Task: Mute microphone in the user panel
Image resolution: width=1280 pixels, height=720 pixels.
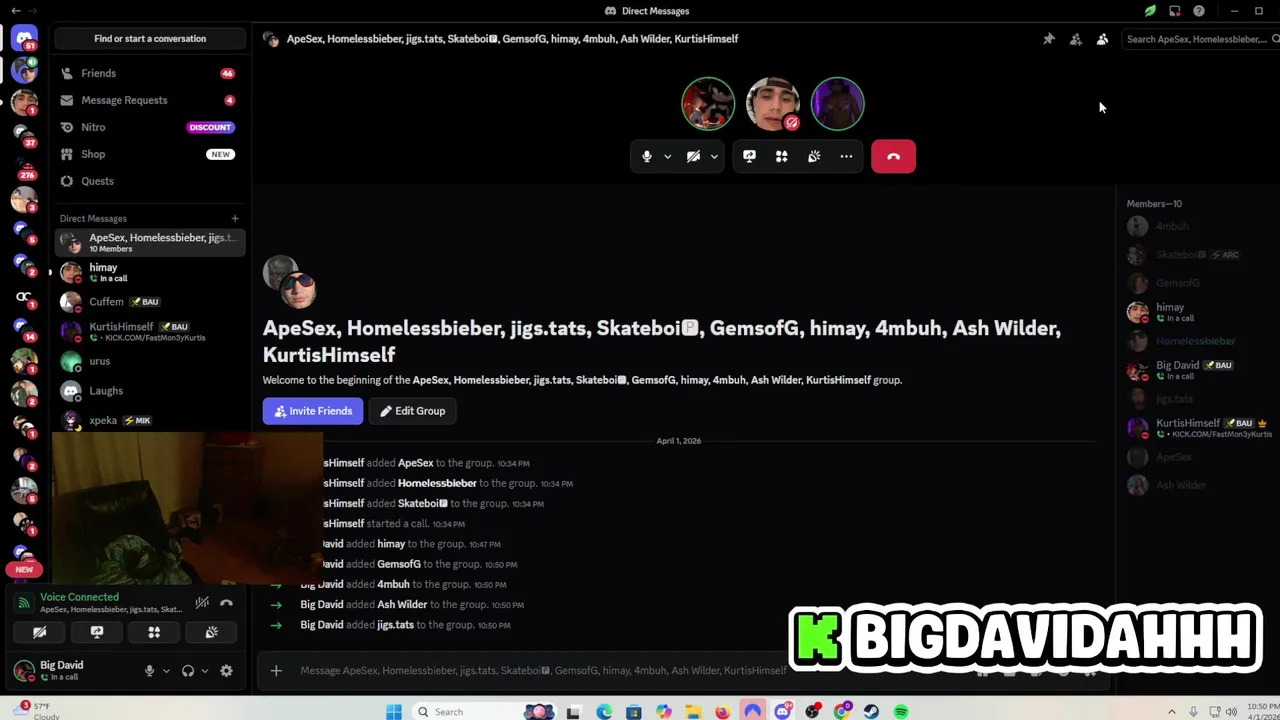Action: coord(149,671)
